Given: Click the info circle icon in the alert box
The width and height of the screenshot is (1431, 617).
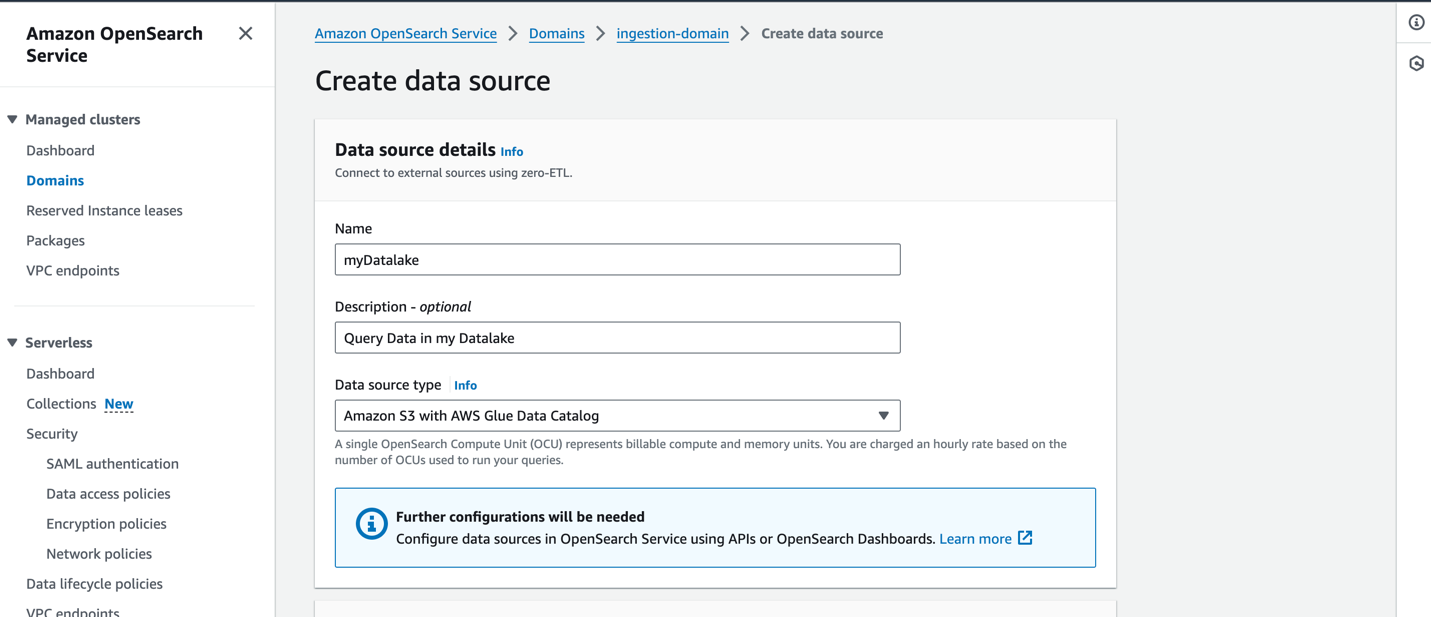Looking at the screenshot, I should (x=371, y=523).
